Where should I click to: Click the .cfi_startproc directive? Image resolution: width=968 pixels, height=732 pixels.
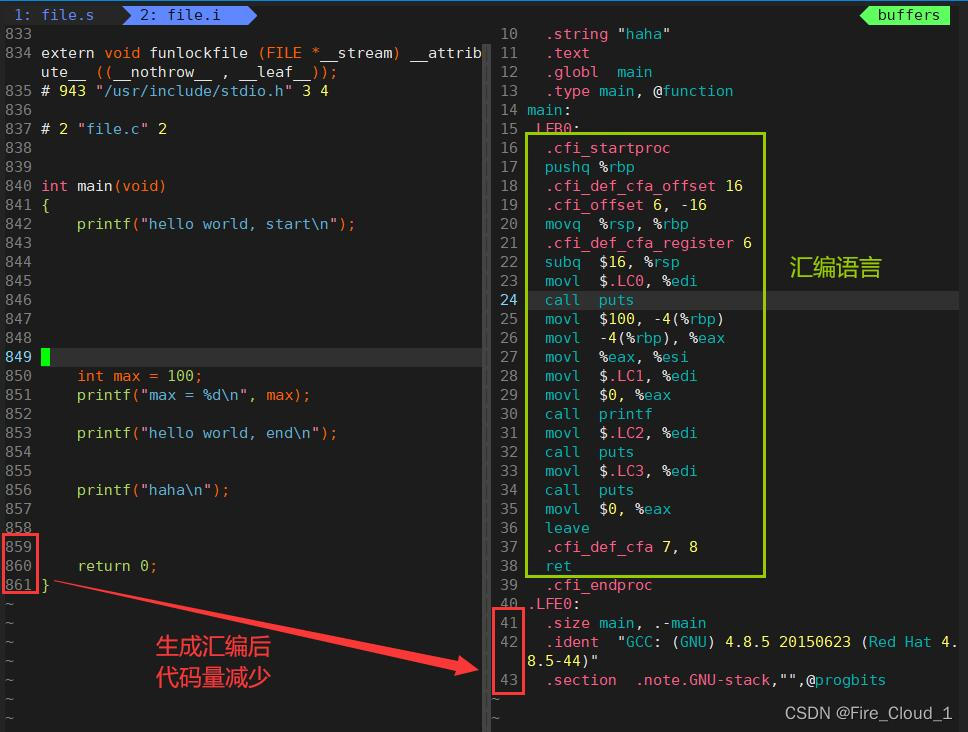[x=607, y=148]
